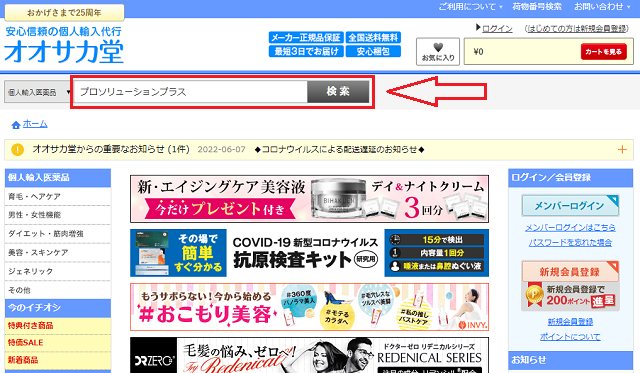Select ジェネリック category in sidebar

point(58,271)
